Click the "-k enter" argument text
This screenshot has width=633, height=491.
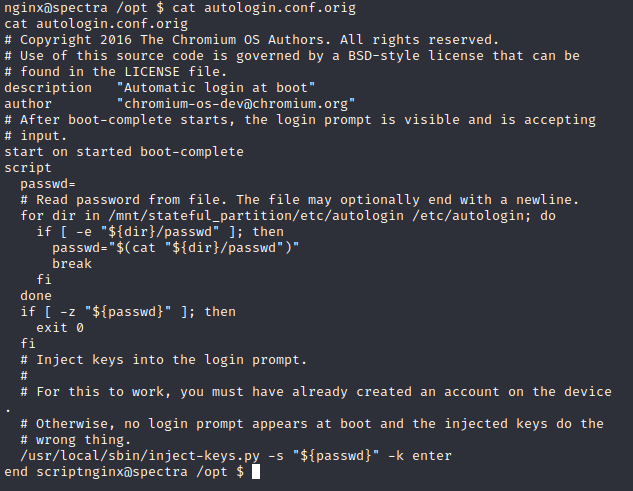coord(420,455)
